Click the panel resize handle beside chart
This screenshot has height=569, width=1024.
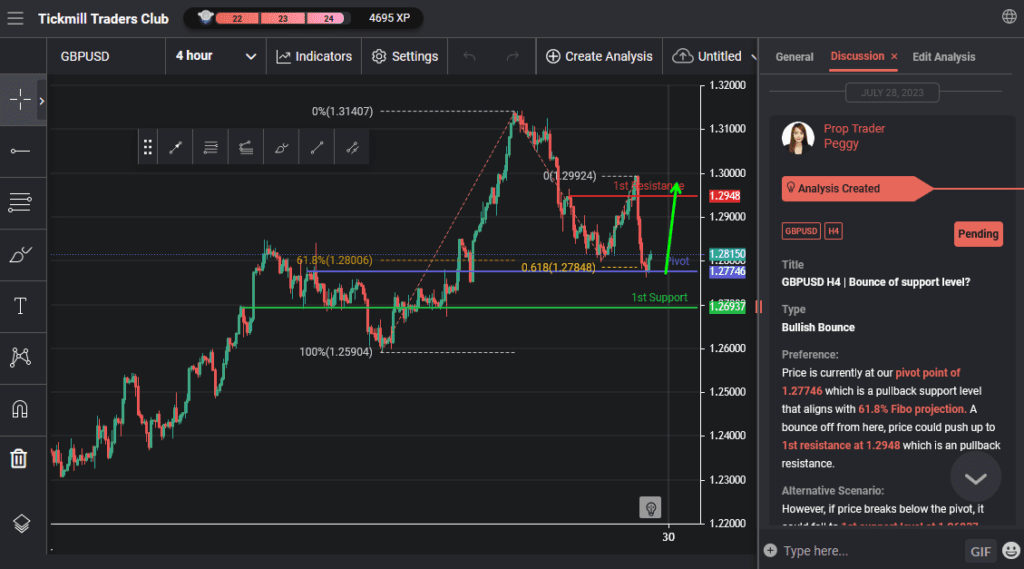(758, 306)
